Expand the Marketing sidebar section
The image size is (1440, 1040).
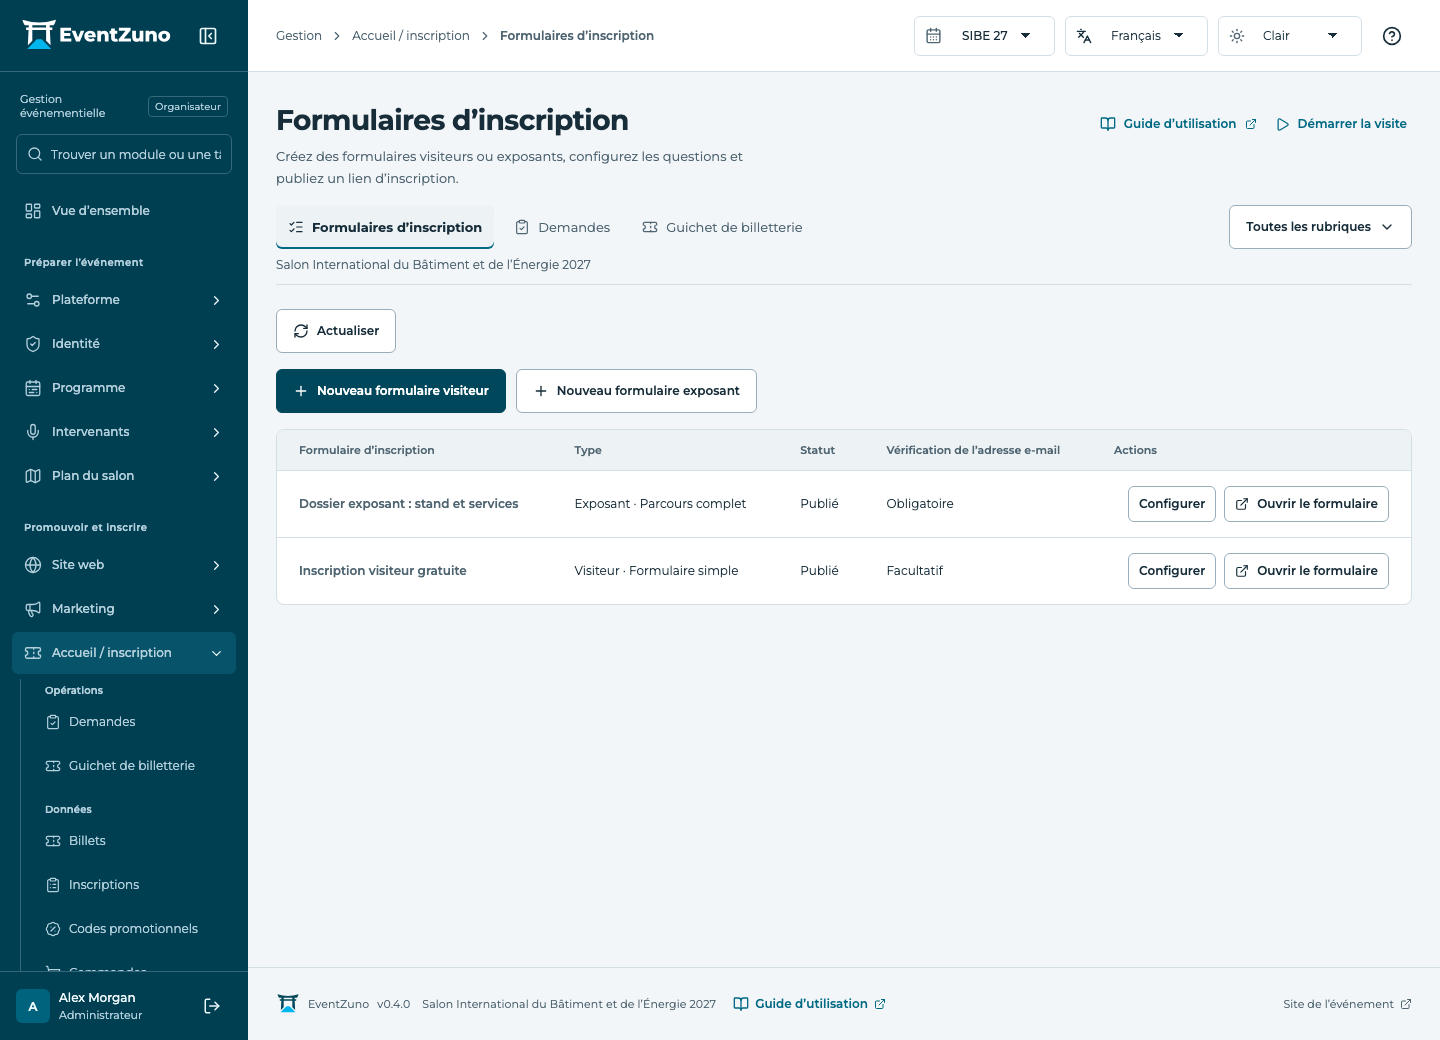tap(124, 609)
